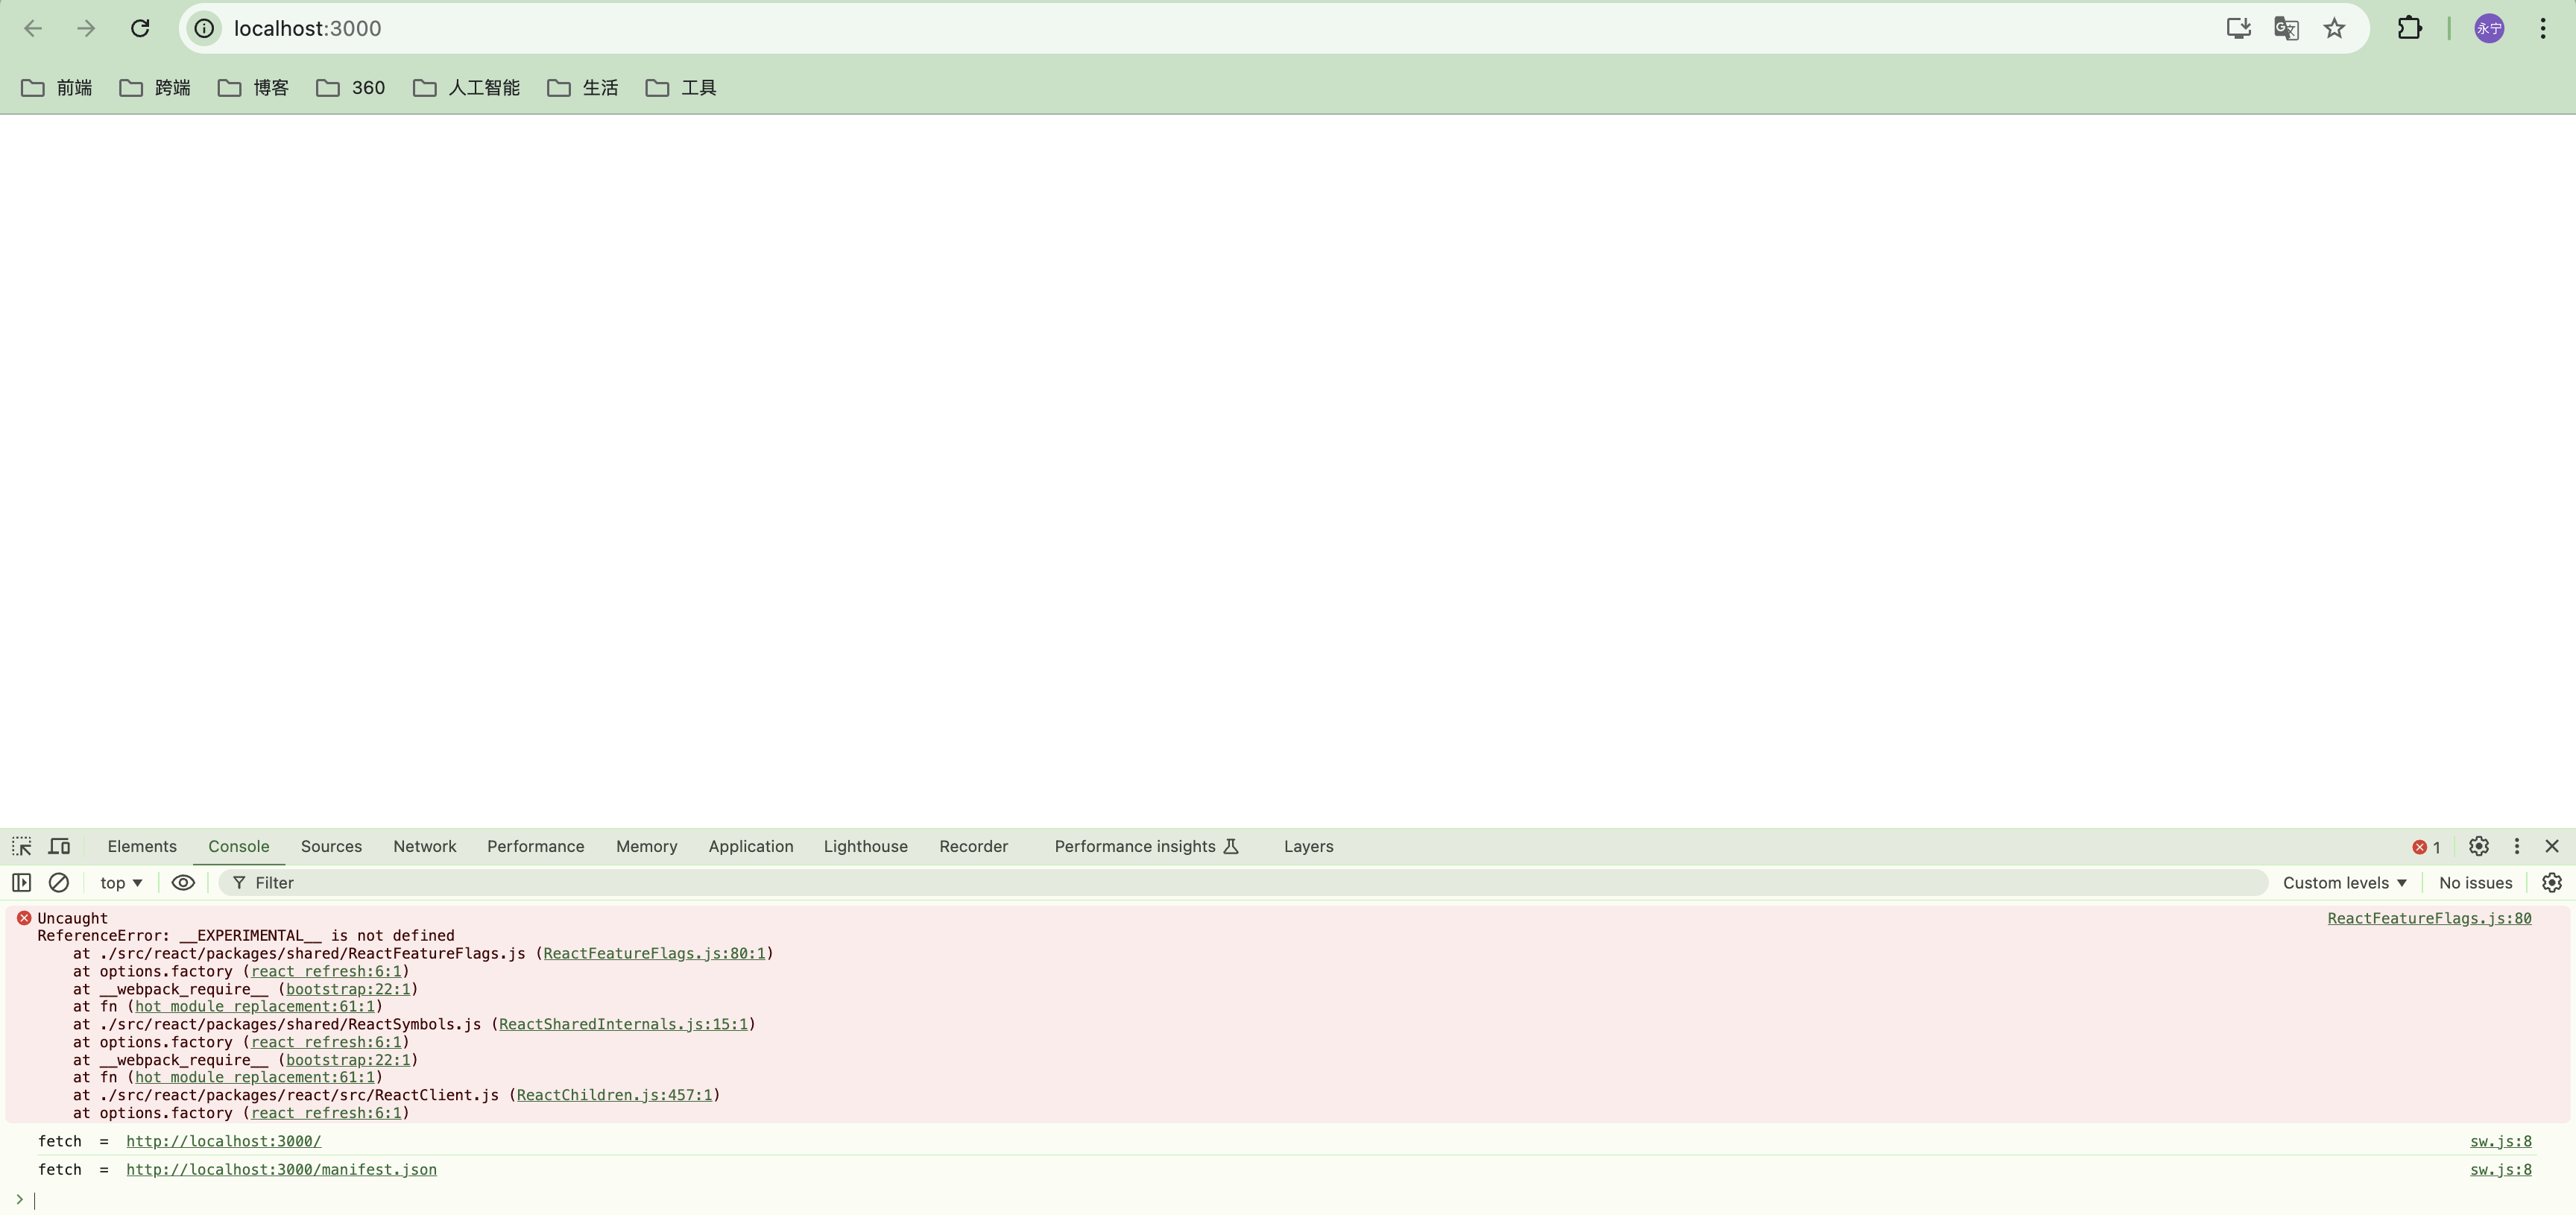Open the top JavaScript context dropdown

click(121, 882)
